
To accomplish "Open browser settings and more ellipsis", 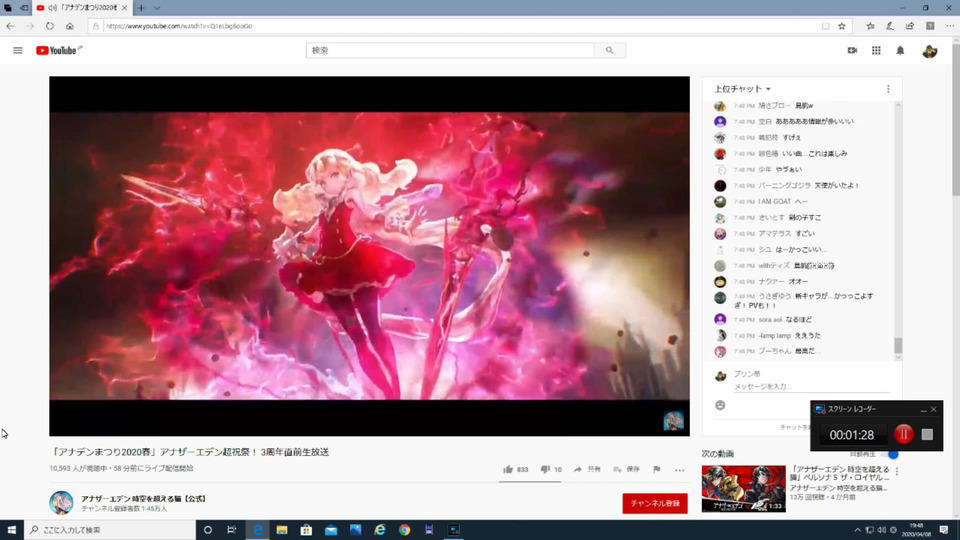I will [x=950, y=26].
